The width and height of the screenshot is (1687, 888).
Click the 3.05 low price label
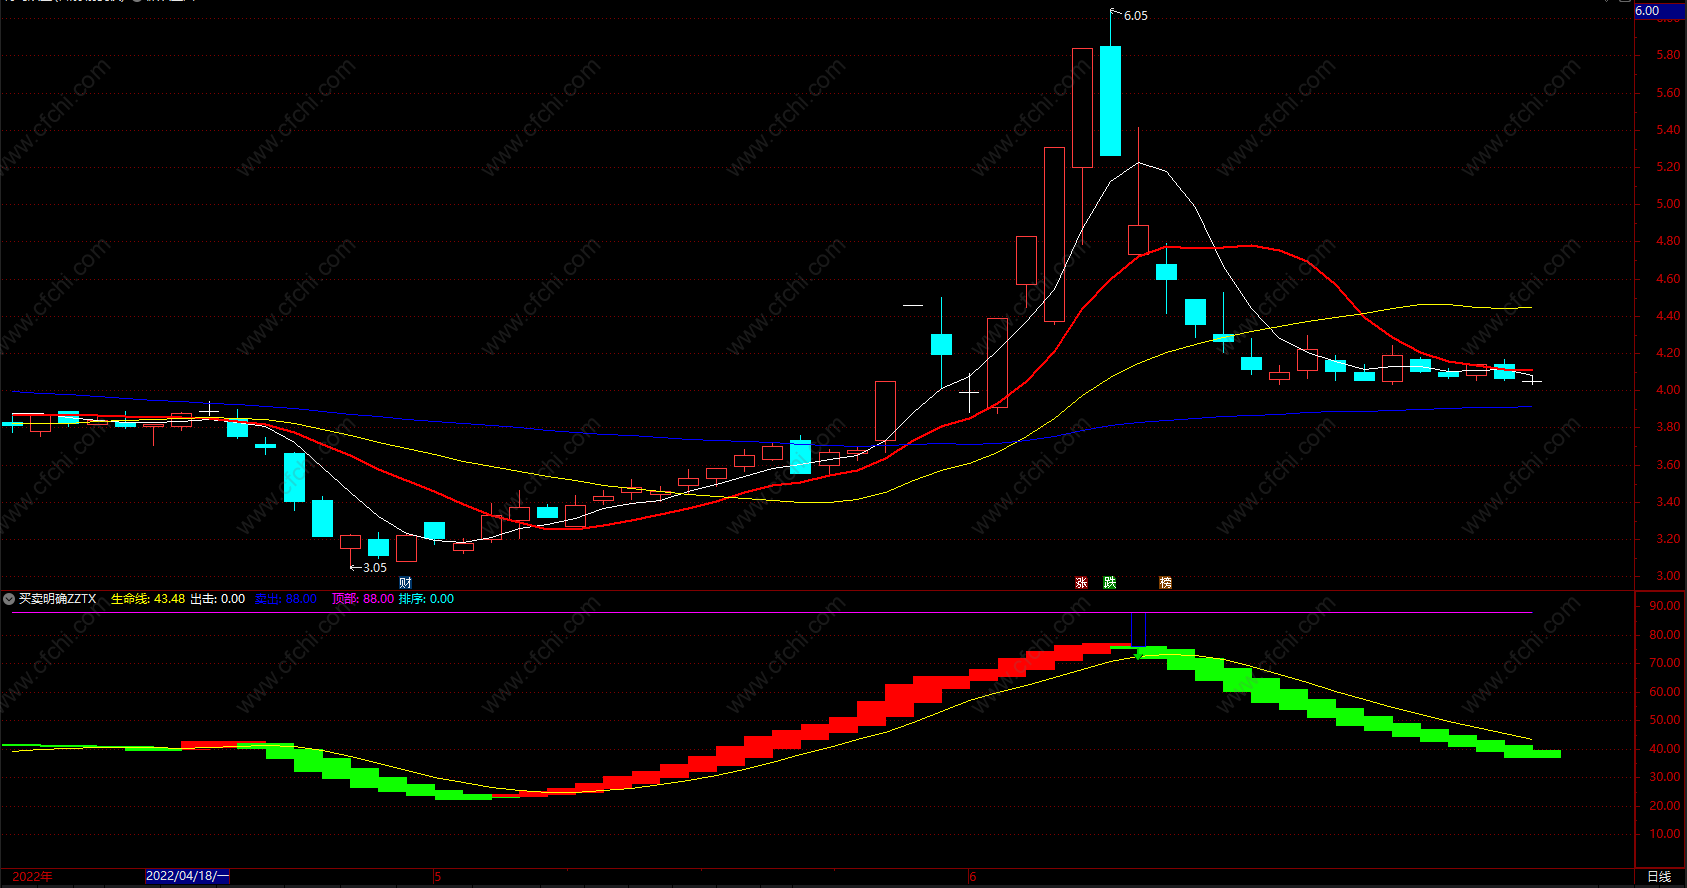click(374, 568)
